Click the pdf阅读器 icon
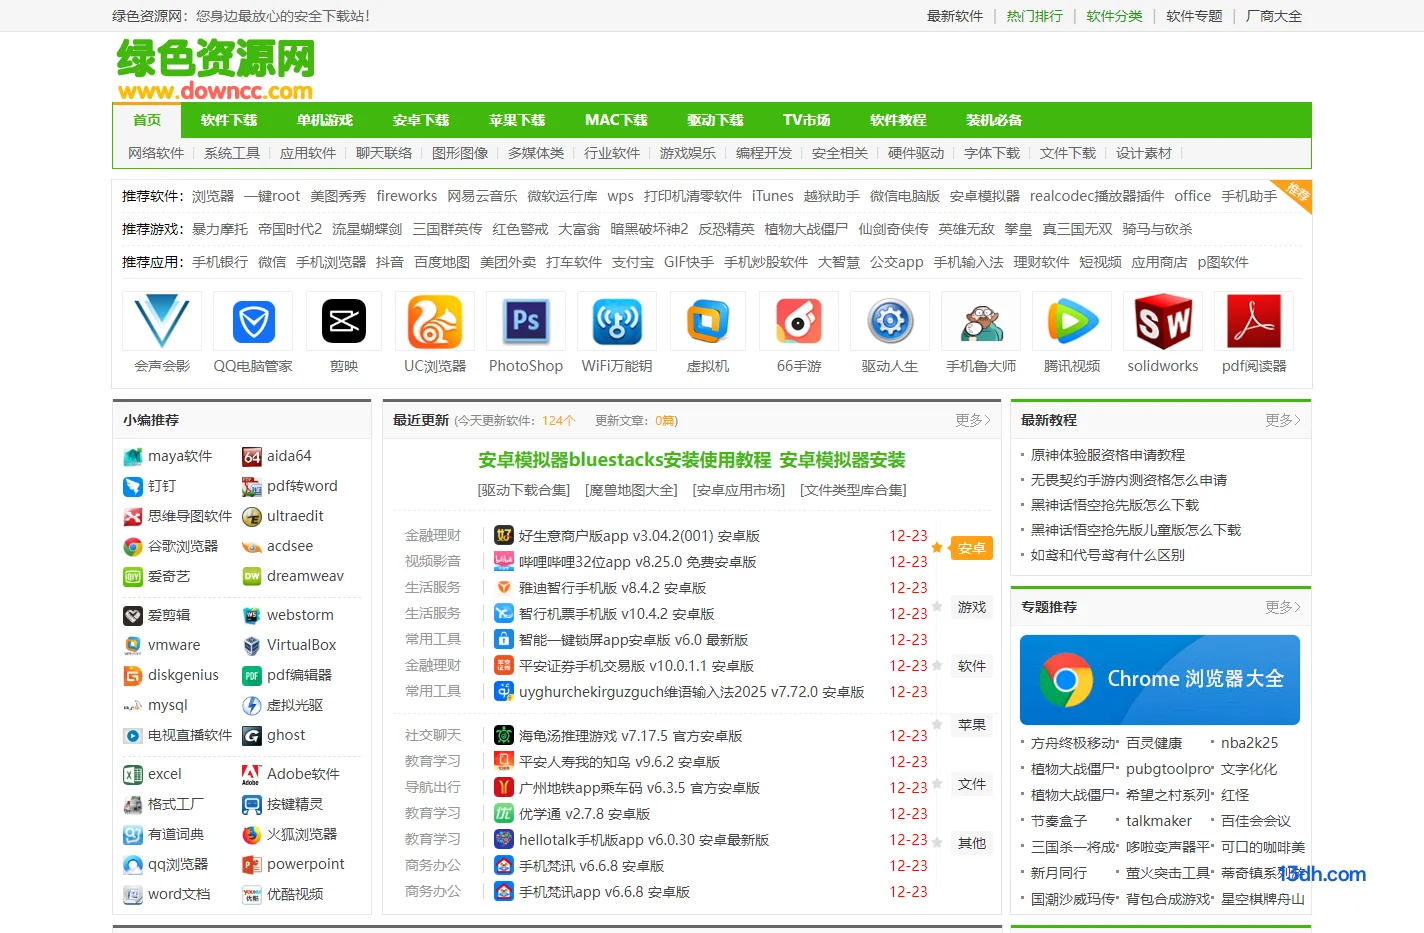 pos(1254,322)
